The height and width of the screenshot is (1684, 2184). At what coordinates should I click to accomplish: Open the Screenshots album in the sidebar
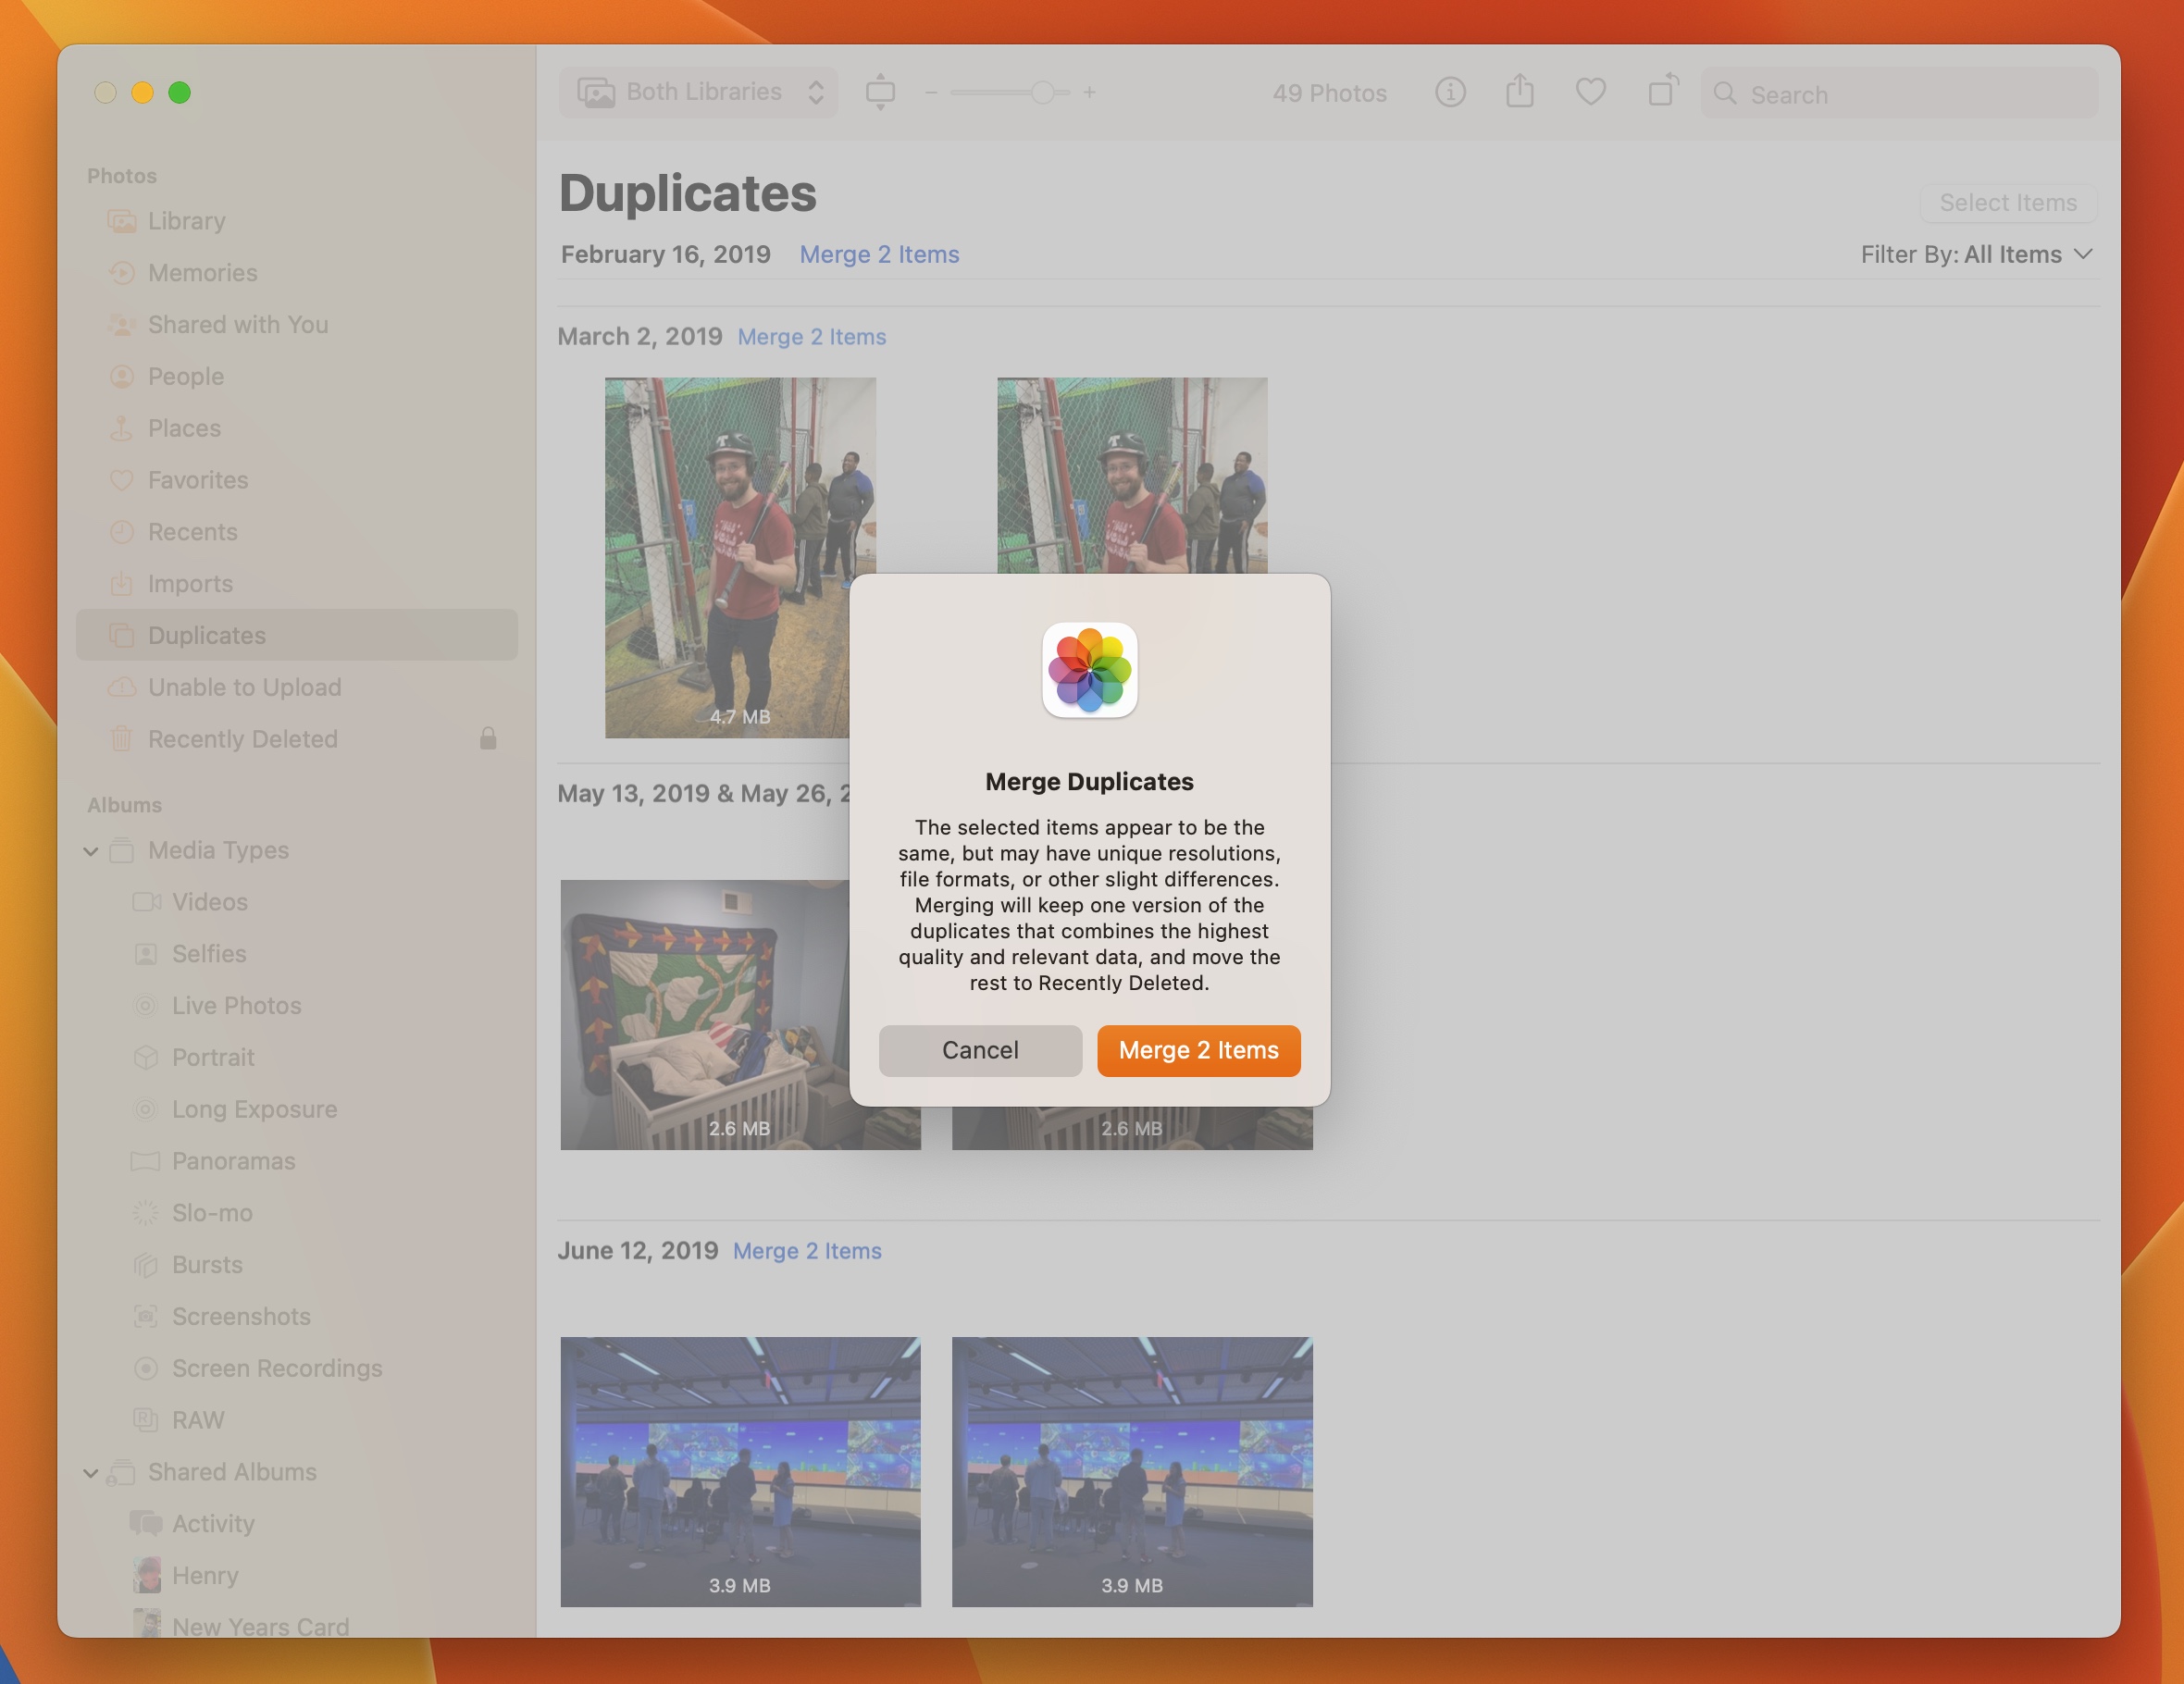click(241, 1317)
